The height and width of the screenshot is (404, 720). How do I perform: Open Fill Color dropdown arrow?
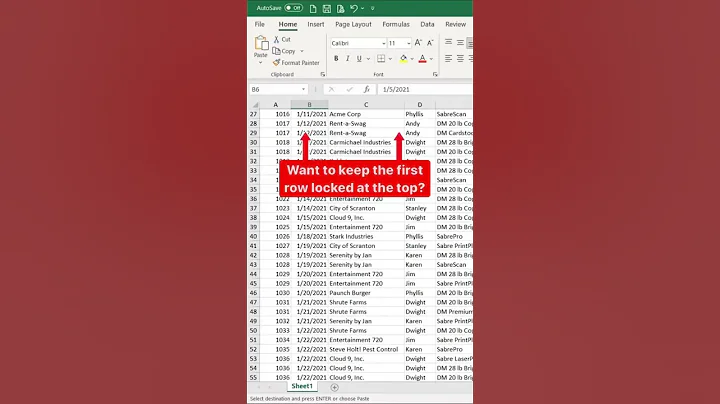412,59
